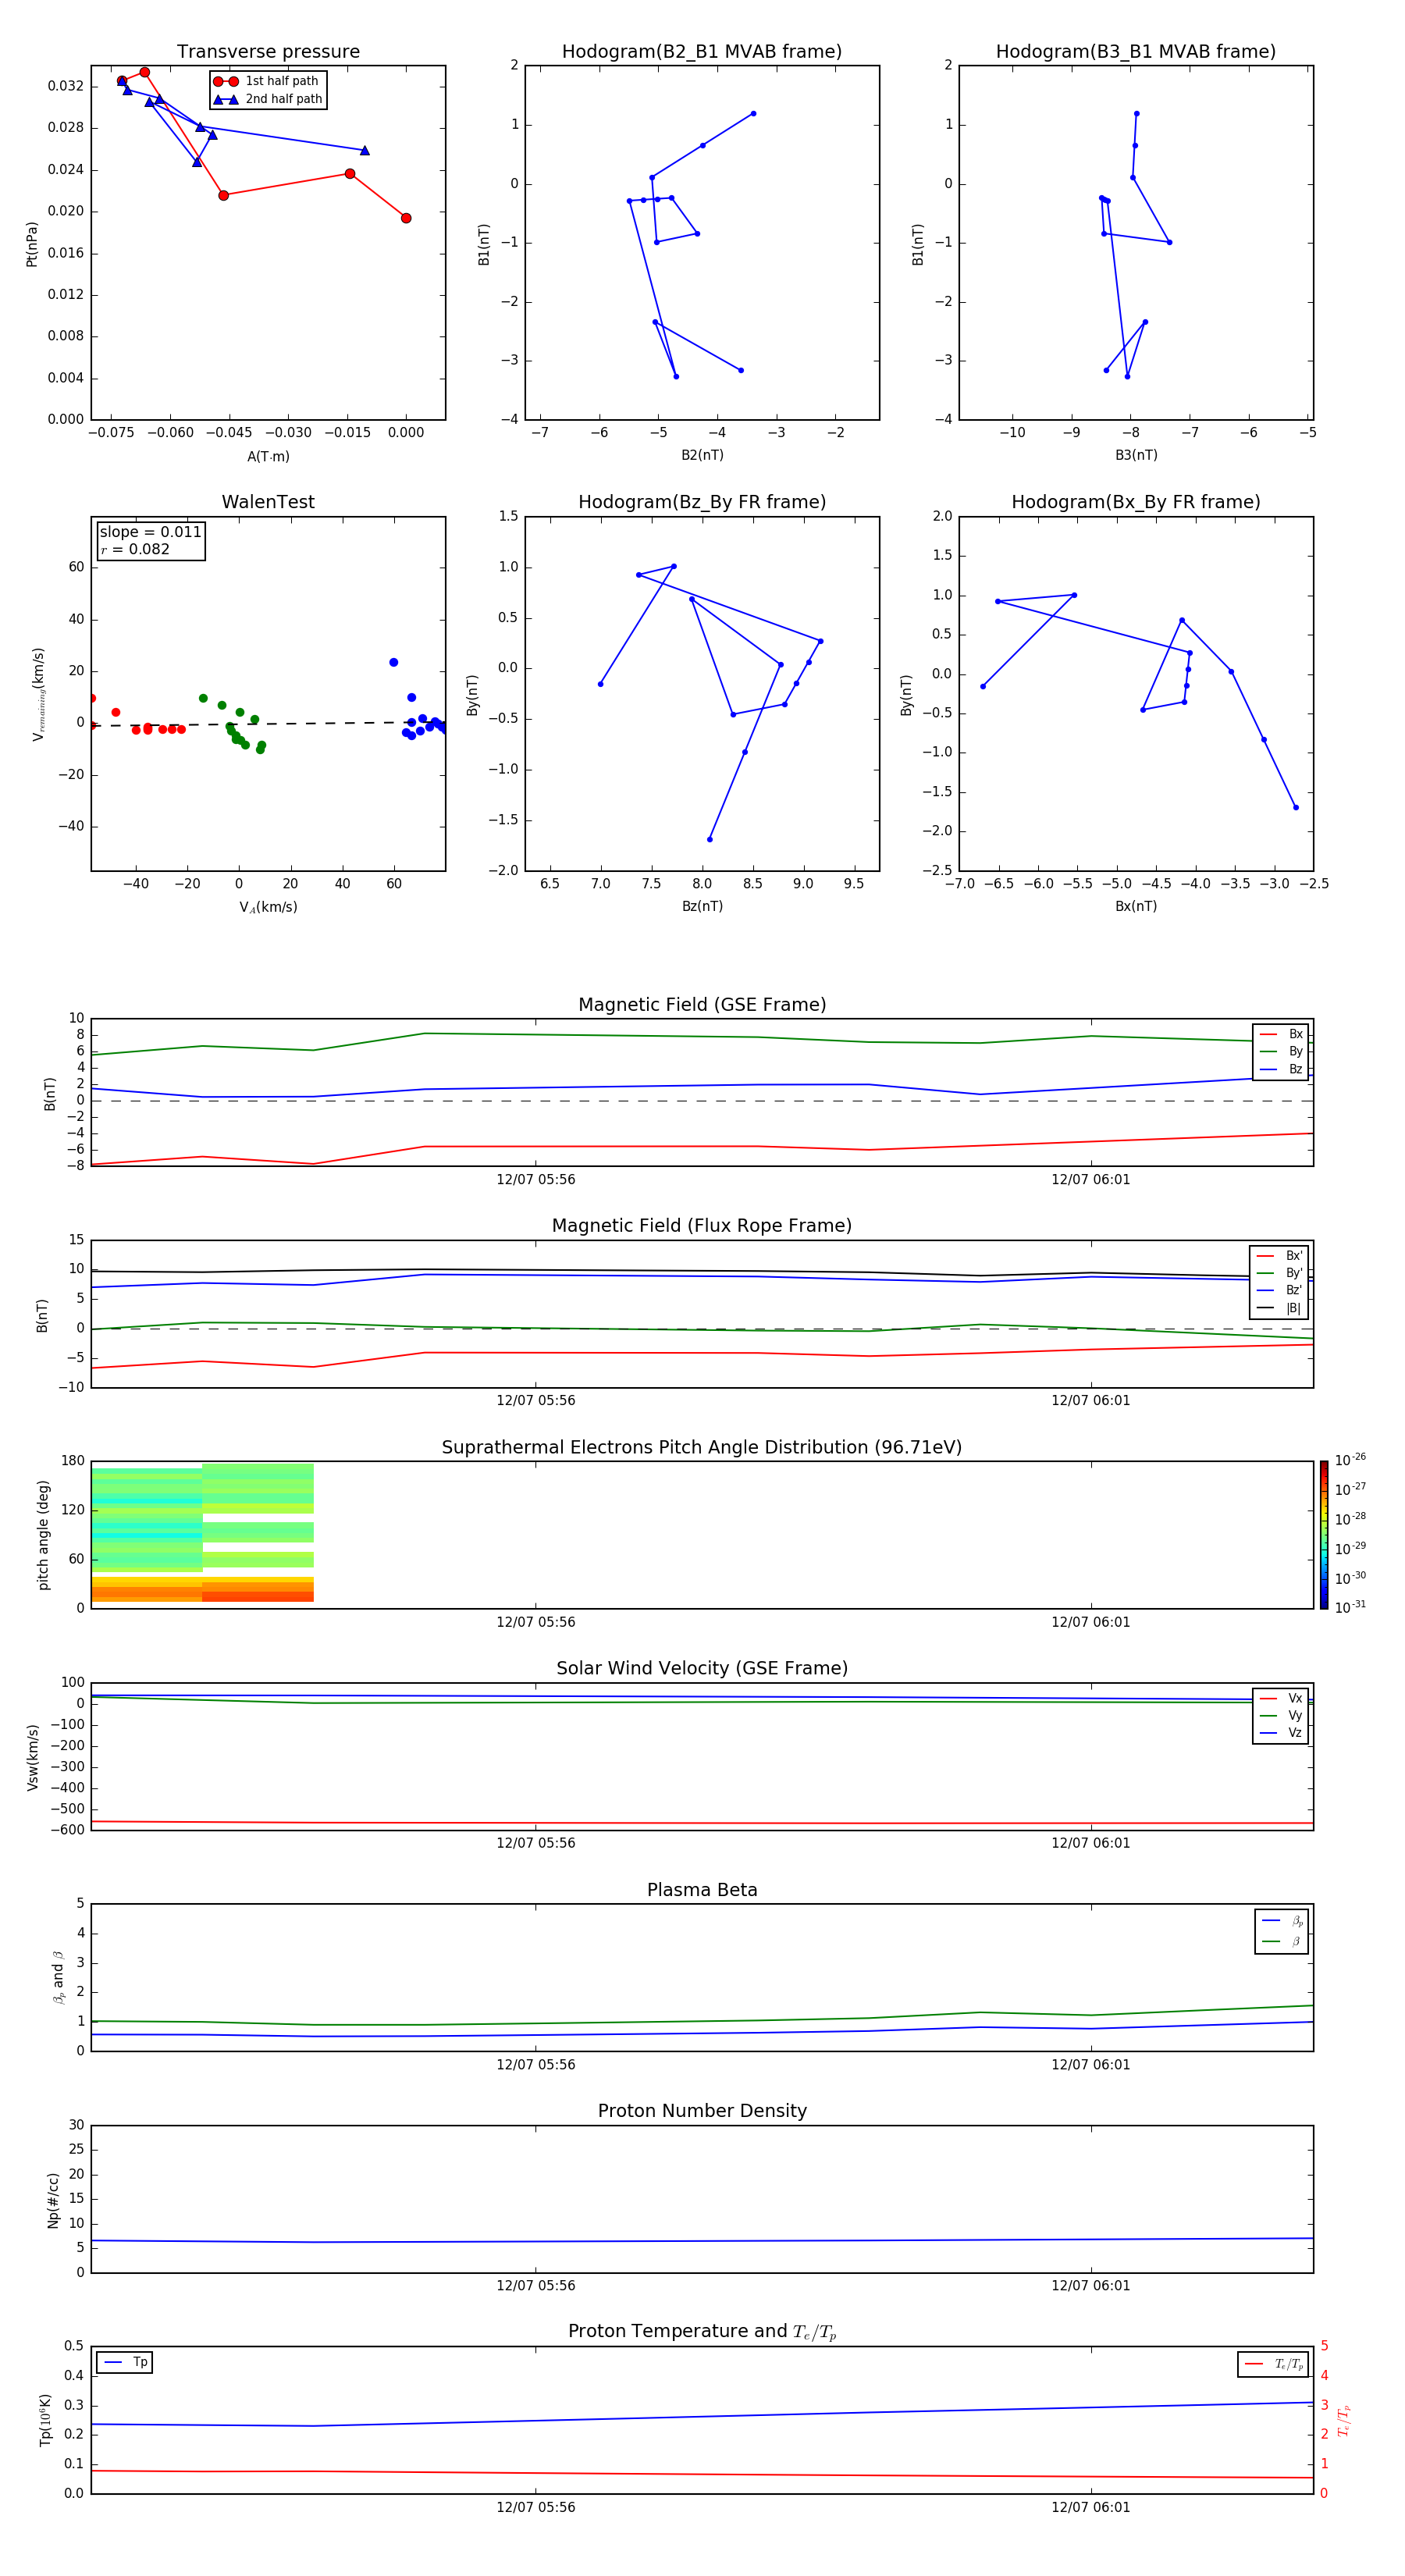Select the 'A(T·m)' x-axis label
The image size is (1405, 2576).
tap(268, 456)
